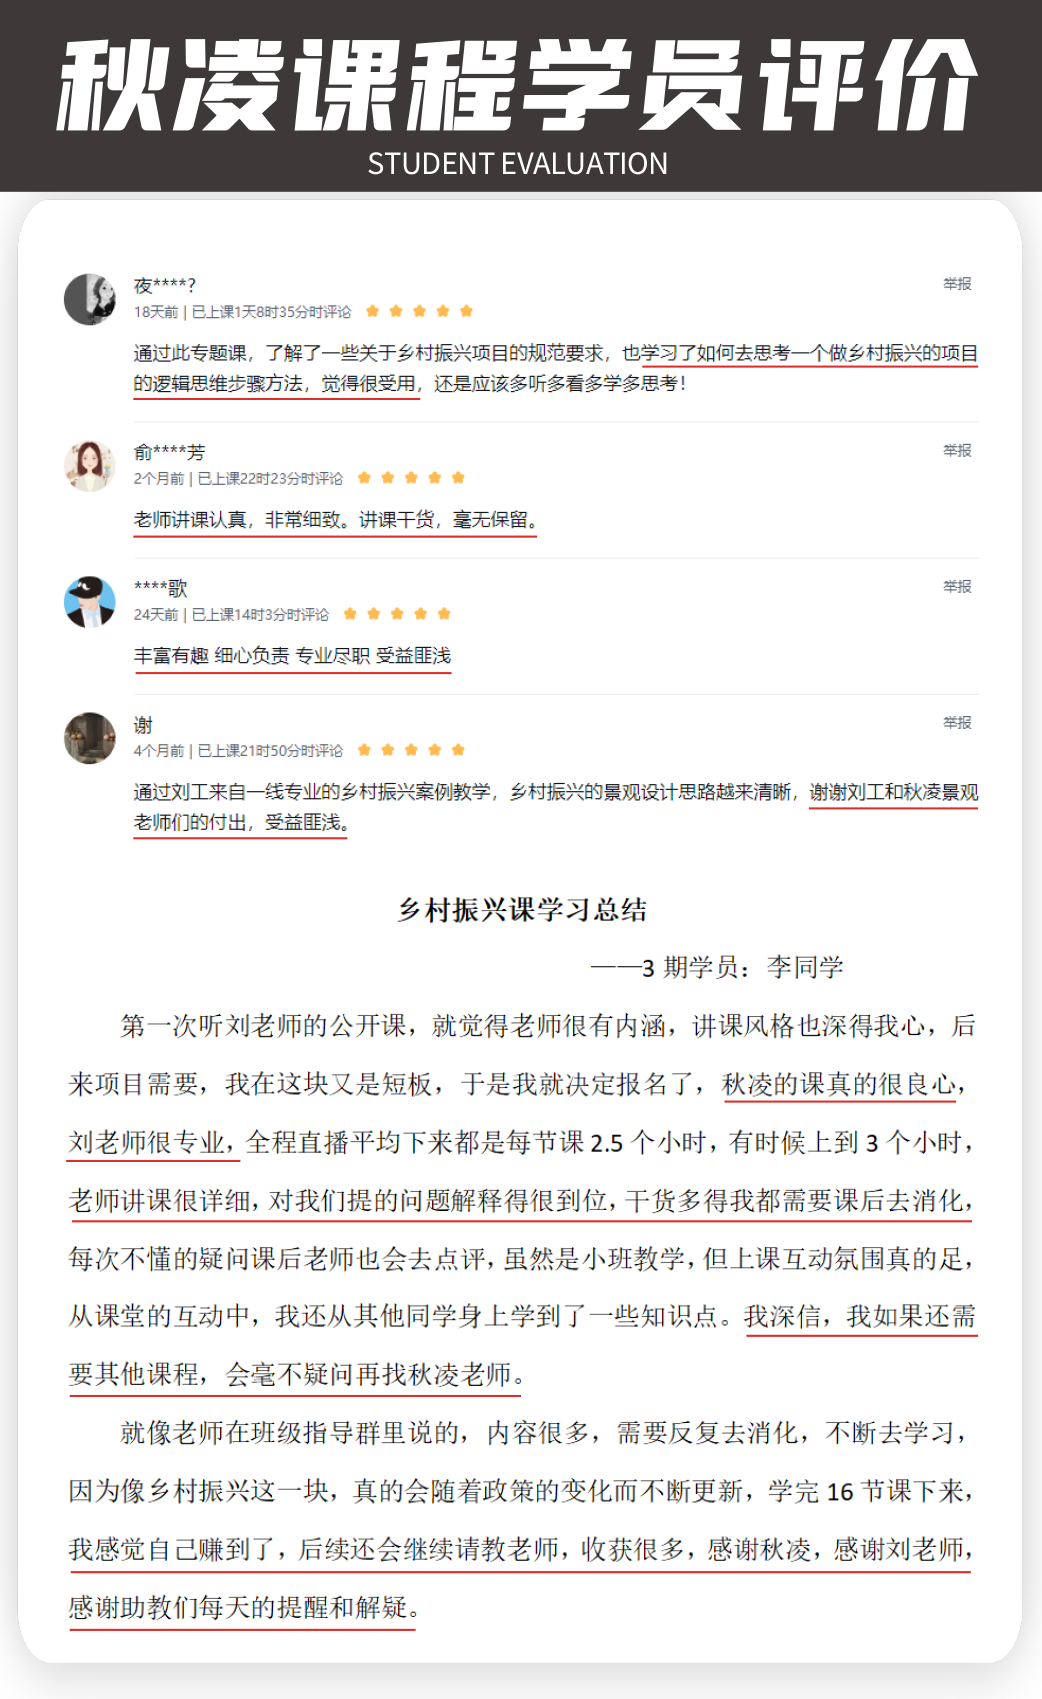The image size is (1042, 1699).
Task: Select the username ****歌
Action: click(160, 588)
